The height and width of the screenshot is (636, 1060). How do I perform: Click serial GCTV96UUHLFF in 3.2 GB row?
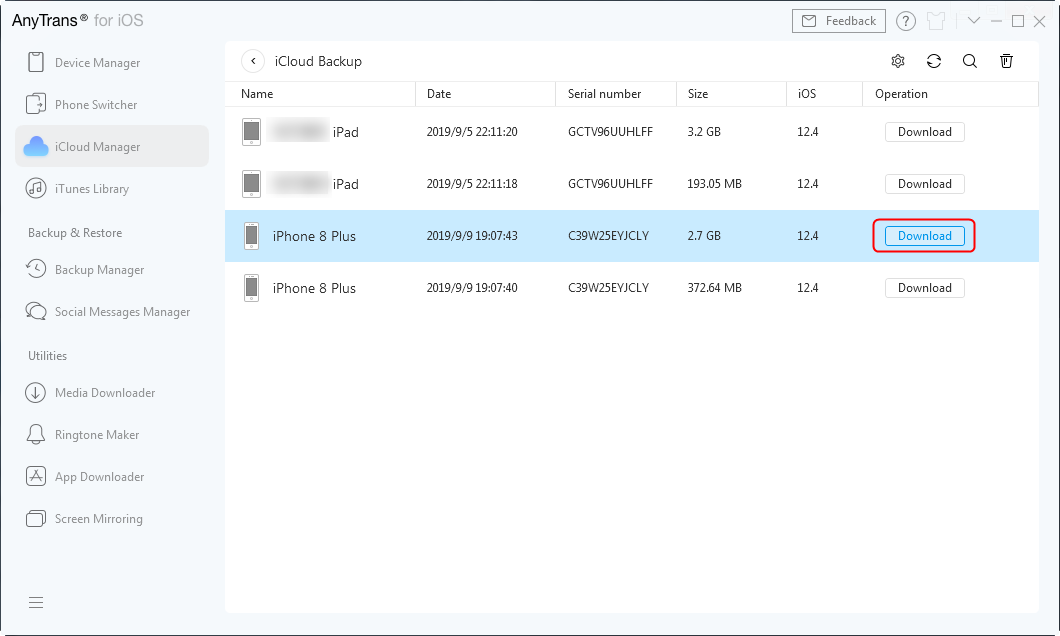[x=610, y=132]
